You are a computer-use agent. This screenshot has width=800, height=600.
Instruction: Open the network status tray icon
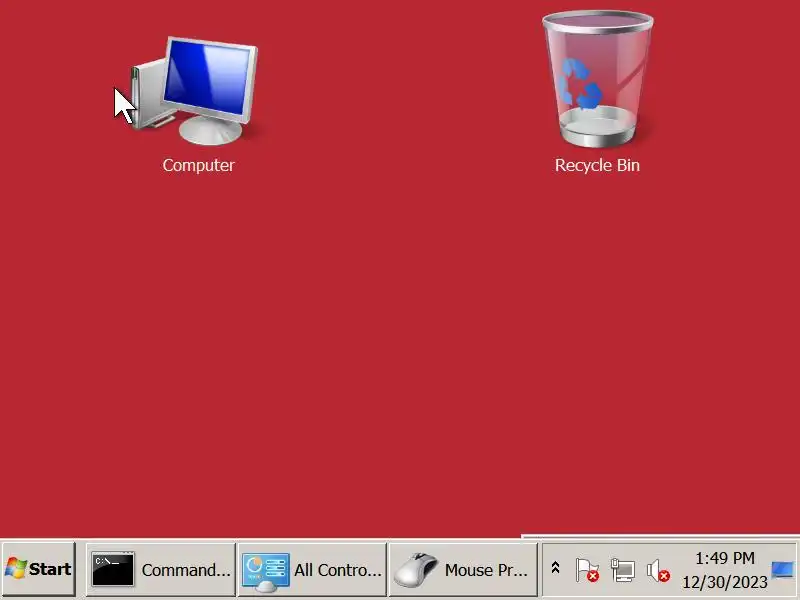tap(623, 569)
